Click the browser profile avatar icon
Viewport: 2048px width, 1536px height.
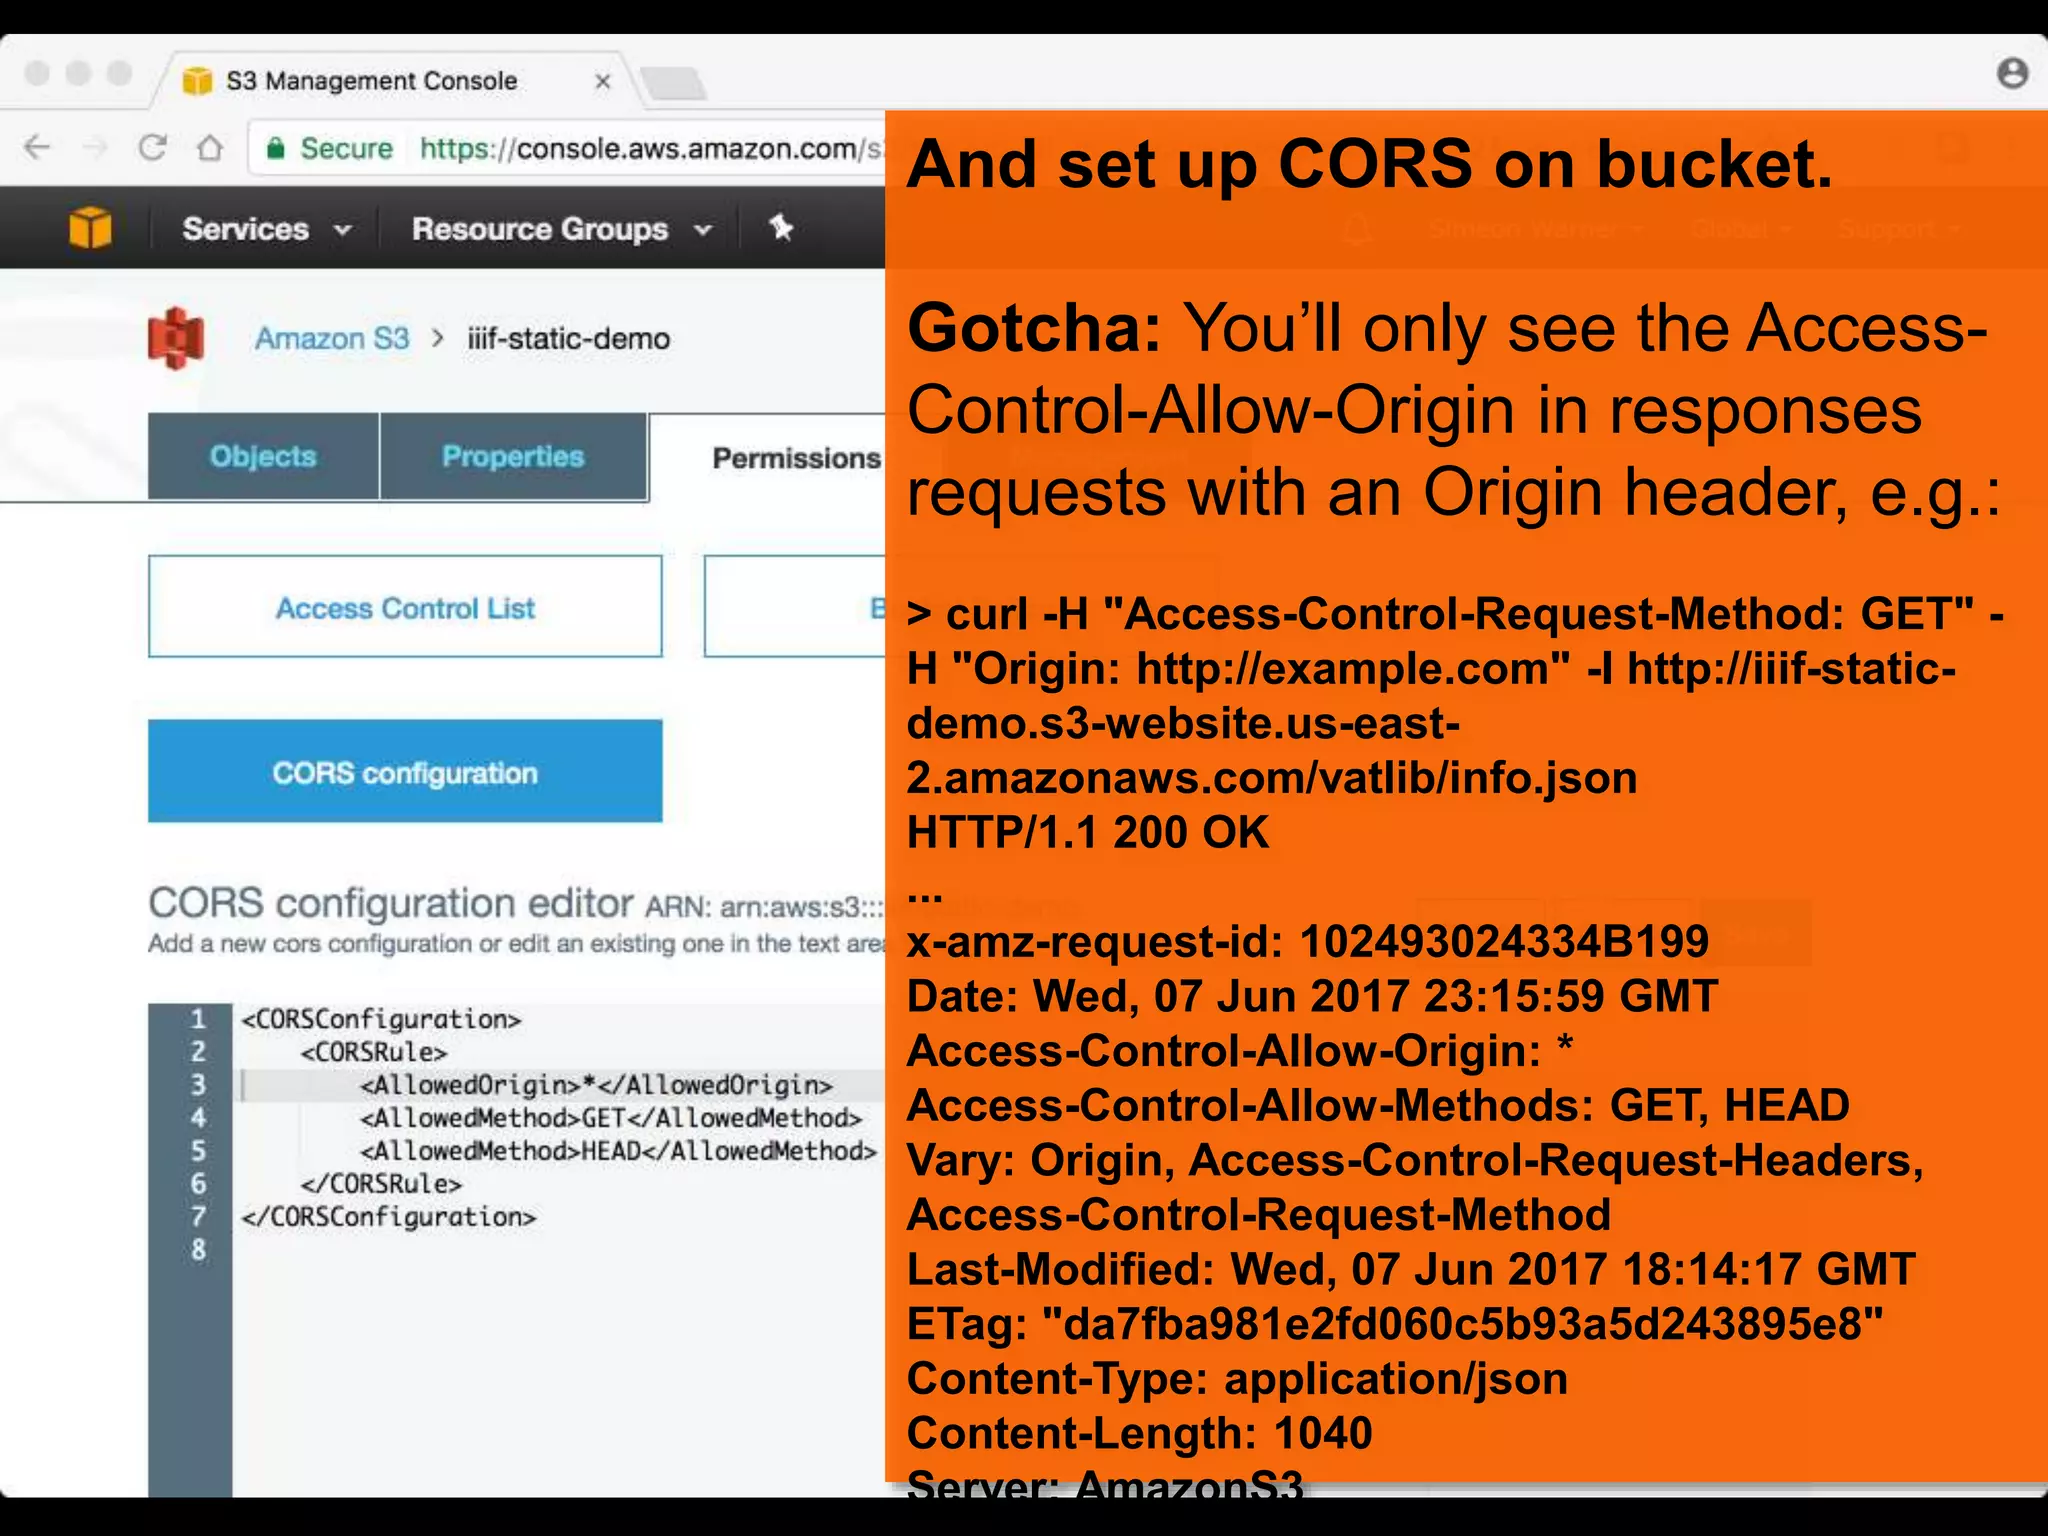[2012, 73]
